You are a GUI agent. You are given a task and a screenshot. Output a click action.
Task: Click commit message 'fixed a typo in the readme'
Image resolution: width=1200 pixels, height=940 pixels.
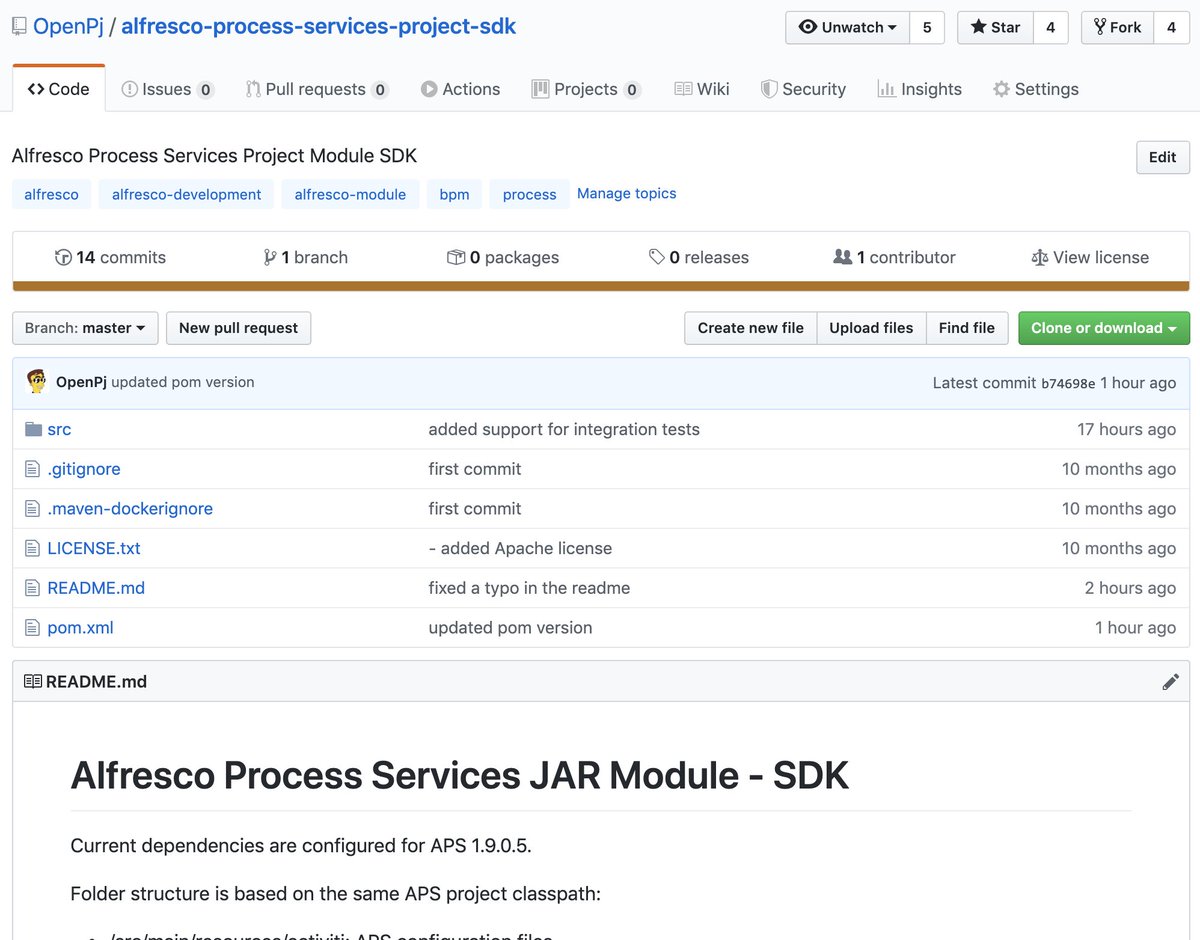tap(529, 588)
